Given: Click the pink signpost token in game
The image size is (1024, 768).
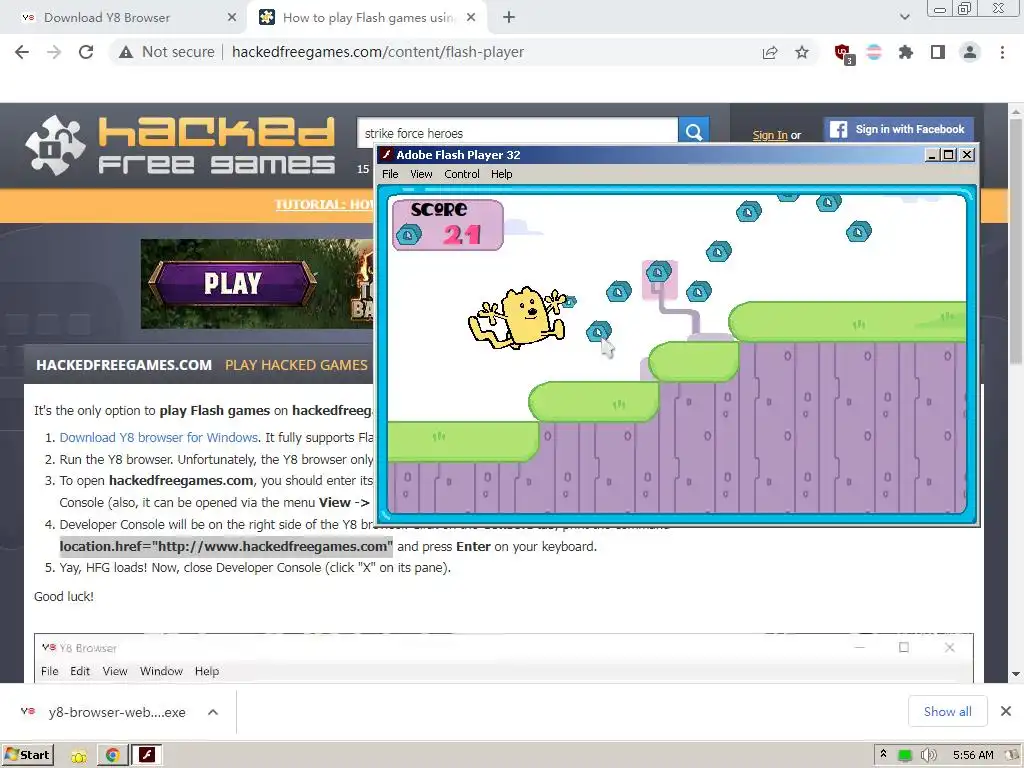Looking at the screenshot, I should tap(659, 279).
